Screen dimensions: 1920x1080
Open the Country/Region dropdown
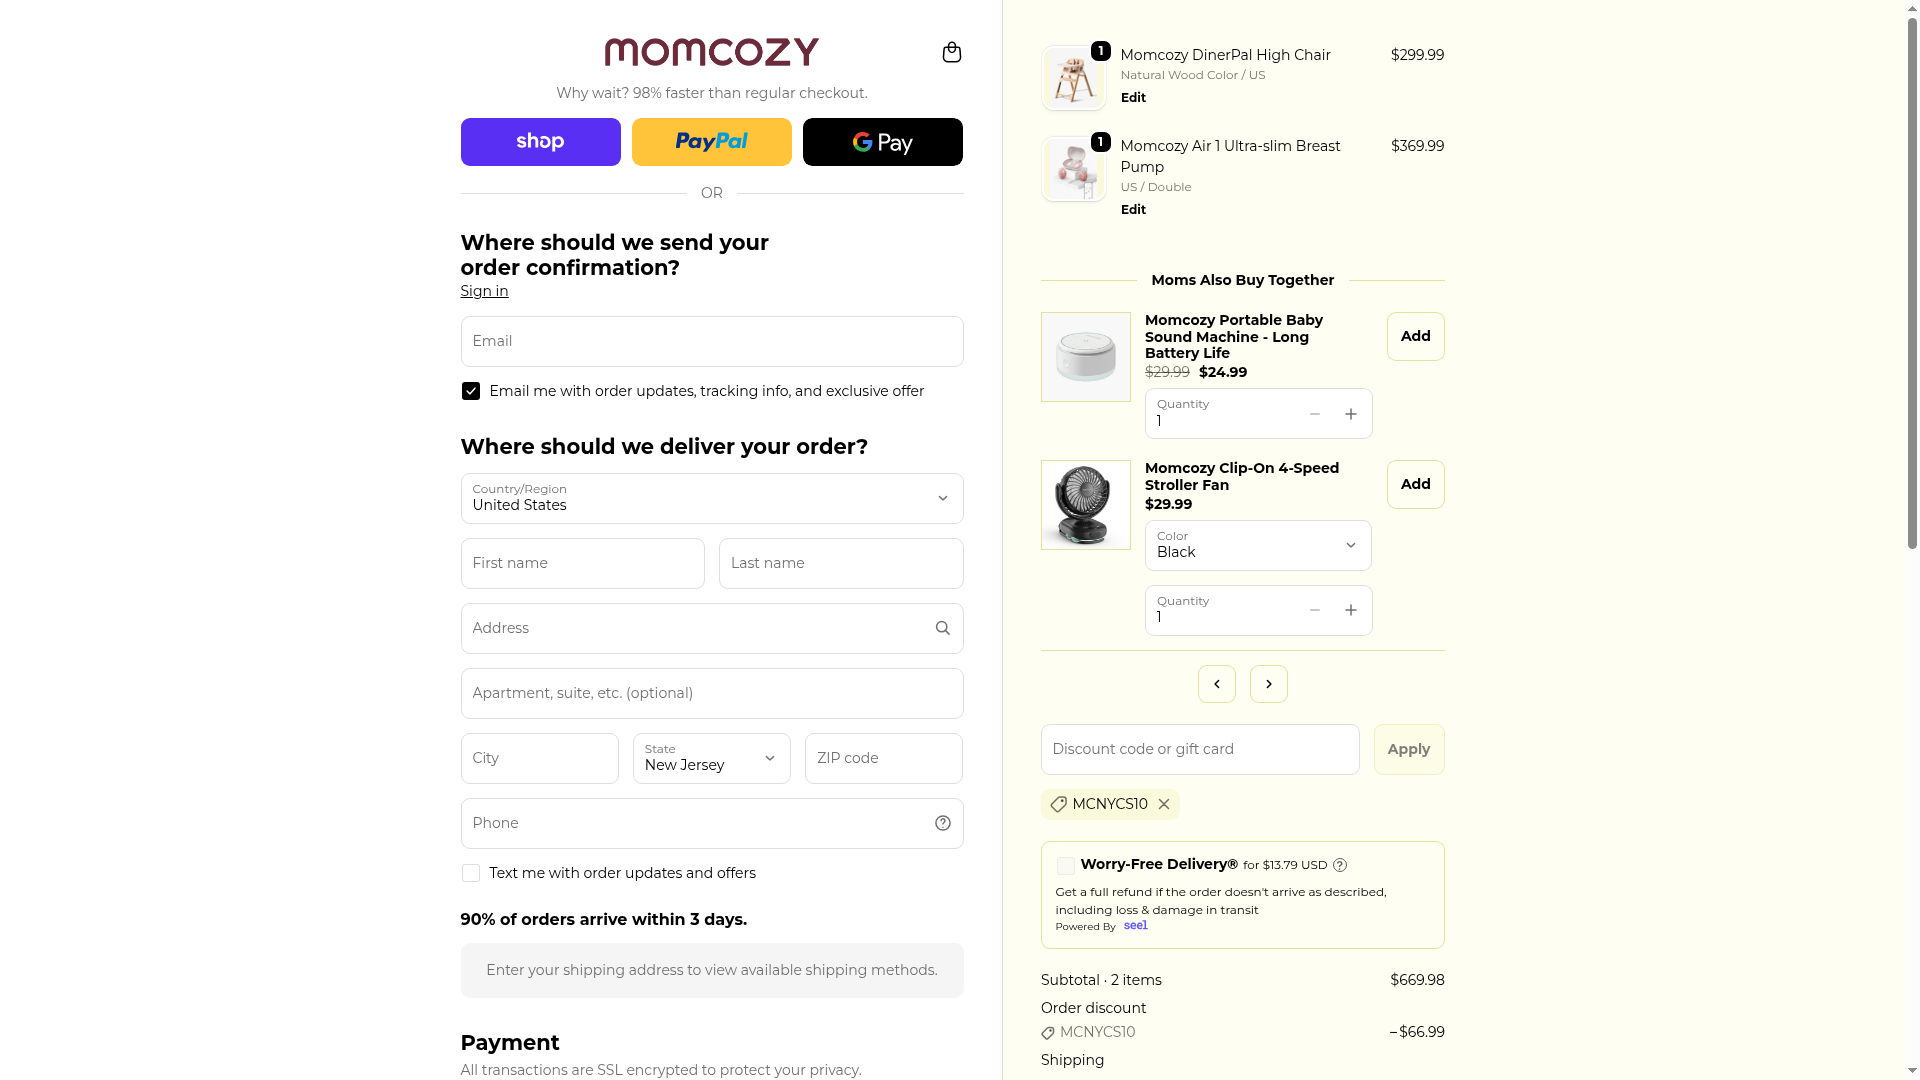[711, 498]
